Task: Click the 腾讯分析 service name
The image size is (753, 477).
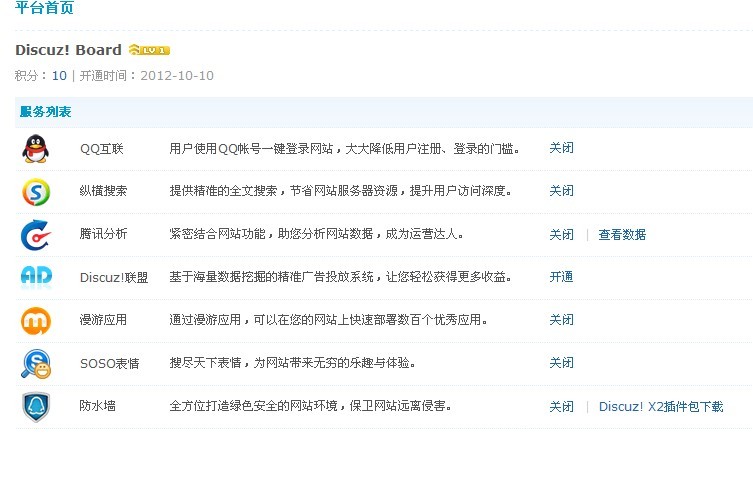Action: pyautogui.click(x=103, y=234)
